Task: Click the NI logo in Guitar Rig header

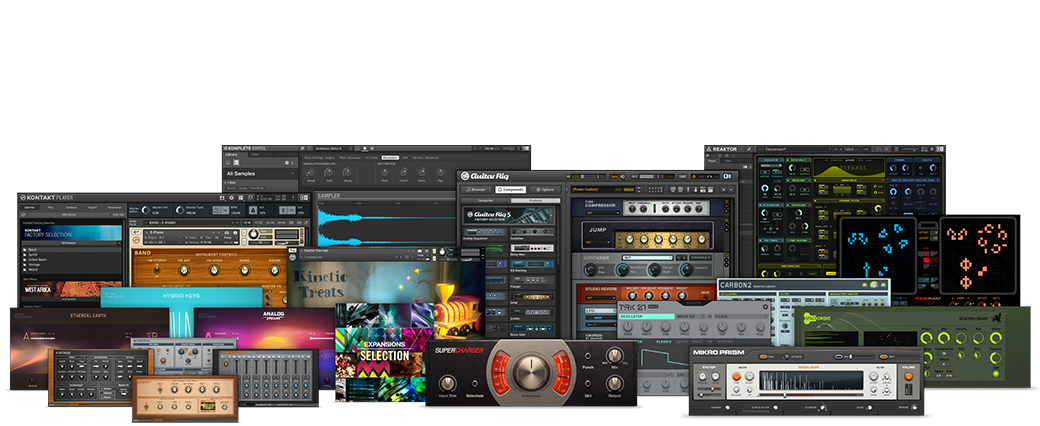Action: point(728,177)
